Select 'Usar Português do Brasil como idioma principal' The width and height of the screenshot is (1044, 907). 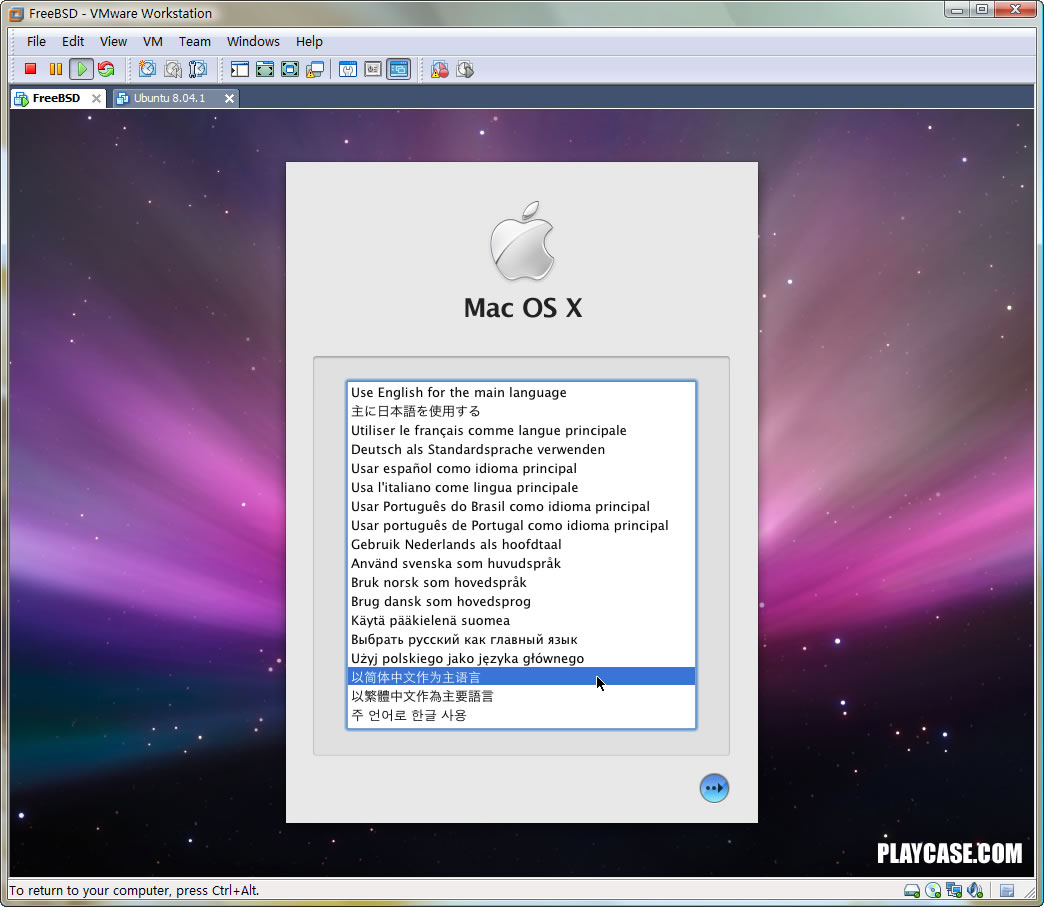(521, 506)
